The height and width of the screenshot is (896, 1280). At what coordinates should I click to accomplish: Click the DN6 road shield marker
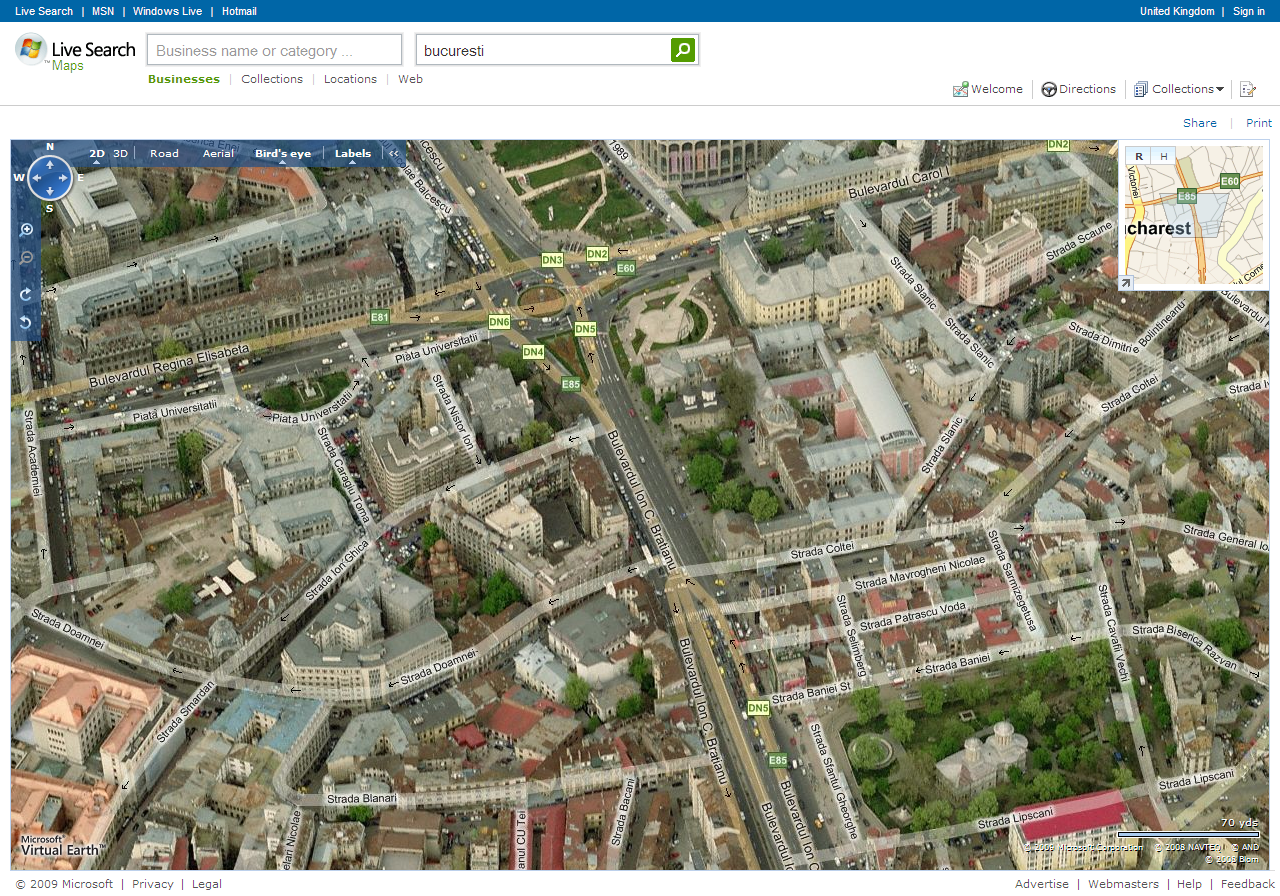[x=499, y=322]
